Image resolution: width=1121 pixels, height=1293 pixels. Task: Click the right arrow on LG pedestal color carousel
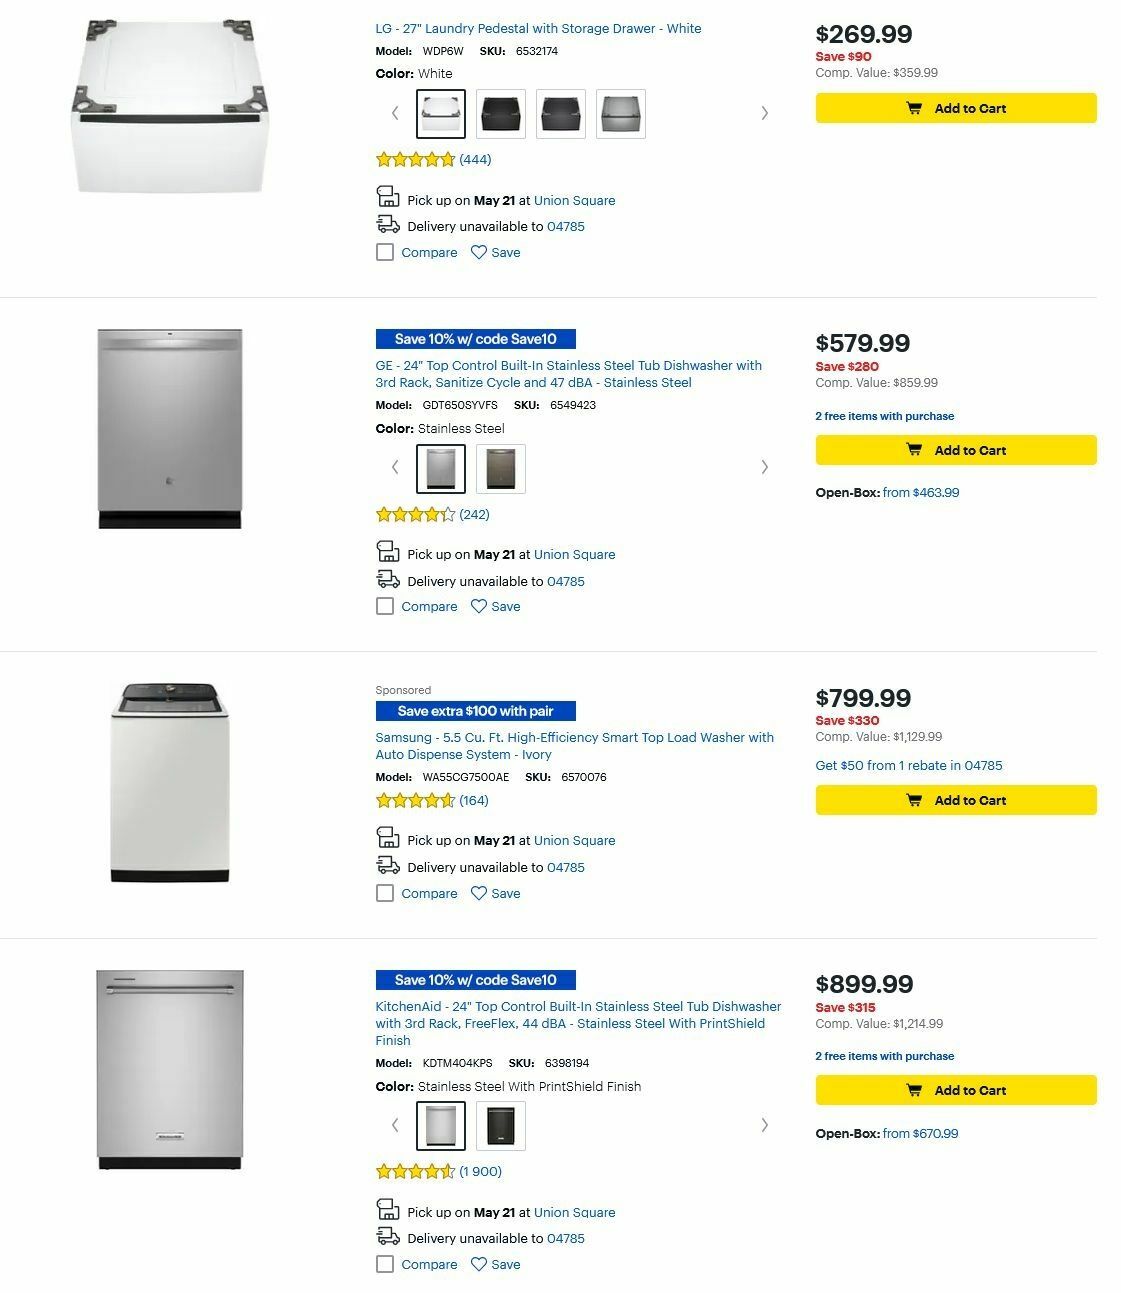pos(765,113)
